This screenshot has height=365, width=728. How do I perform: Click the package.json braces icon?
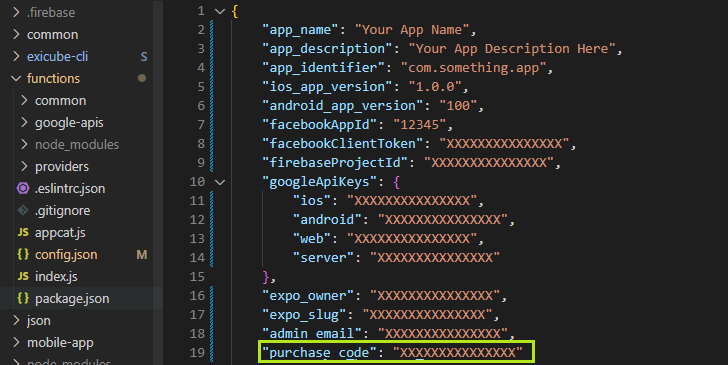click(23, 298)
